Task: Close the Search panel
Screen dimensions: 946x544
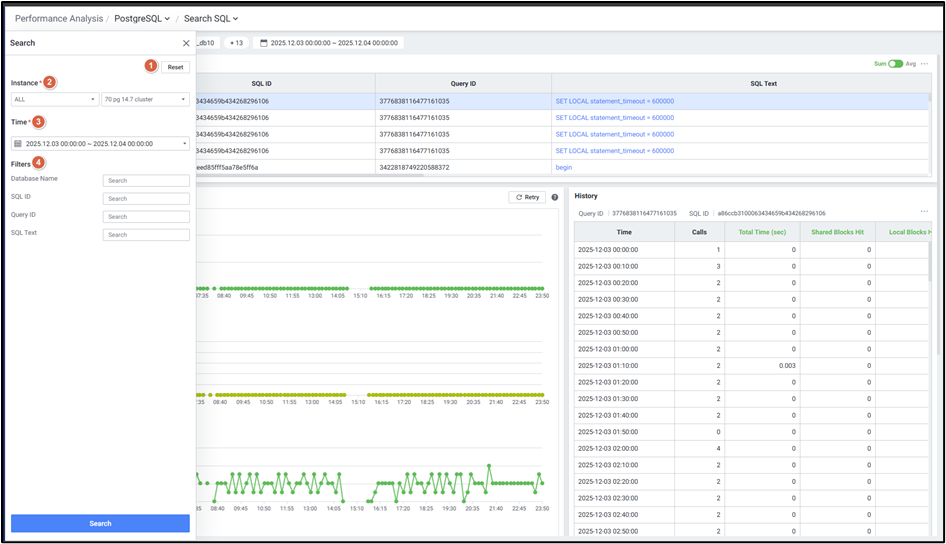Action: click(186, 44)
